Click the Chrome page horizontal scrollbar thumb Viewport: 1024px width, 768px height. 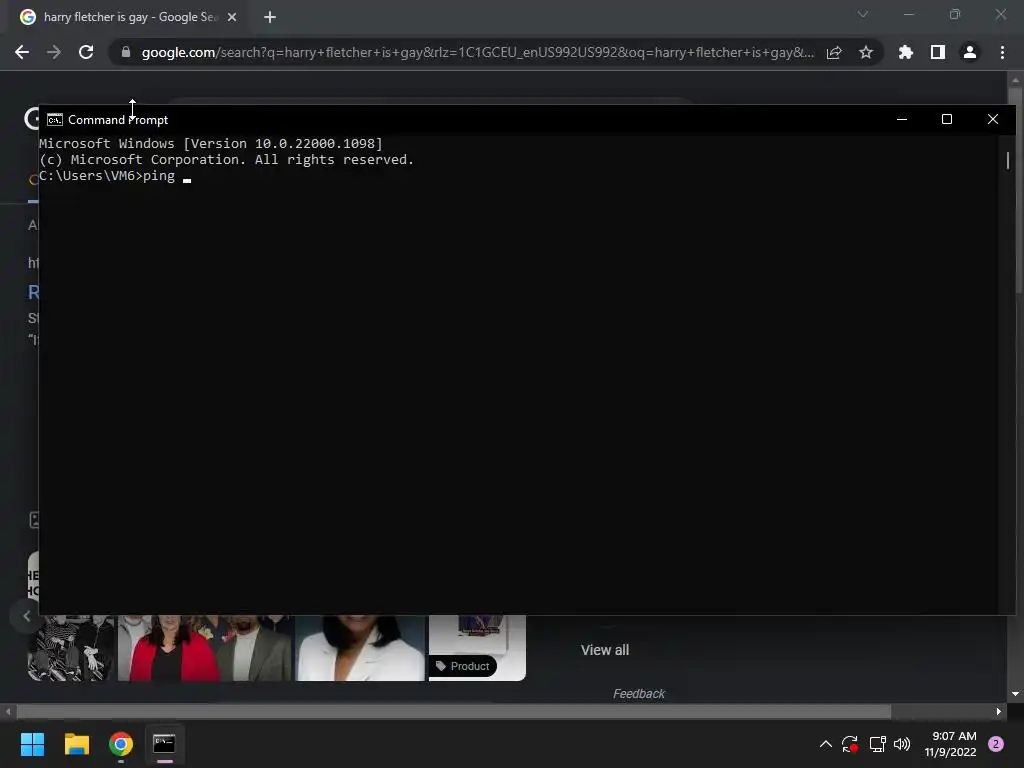click(454, 711)
